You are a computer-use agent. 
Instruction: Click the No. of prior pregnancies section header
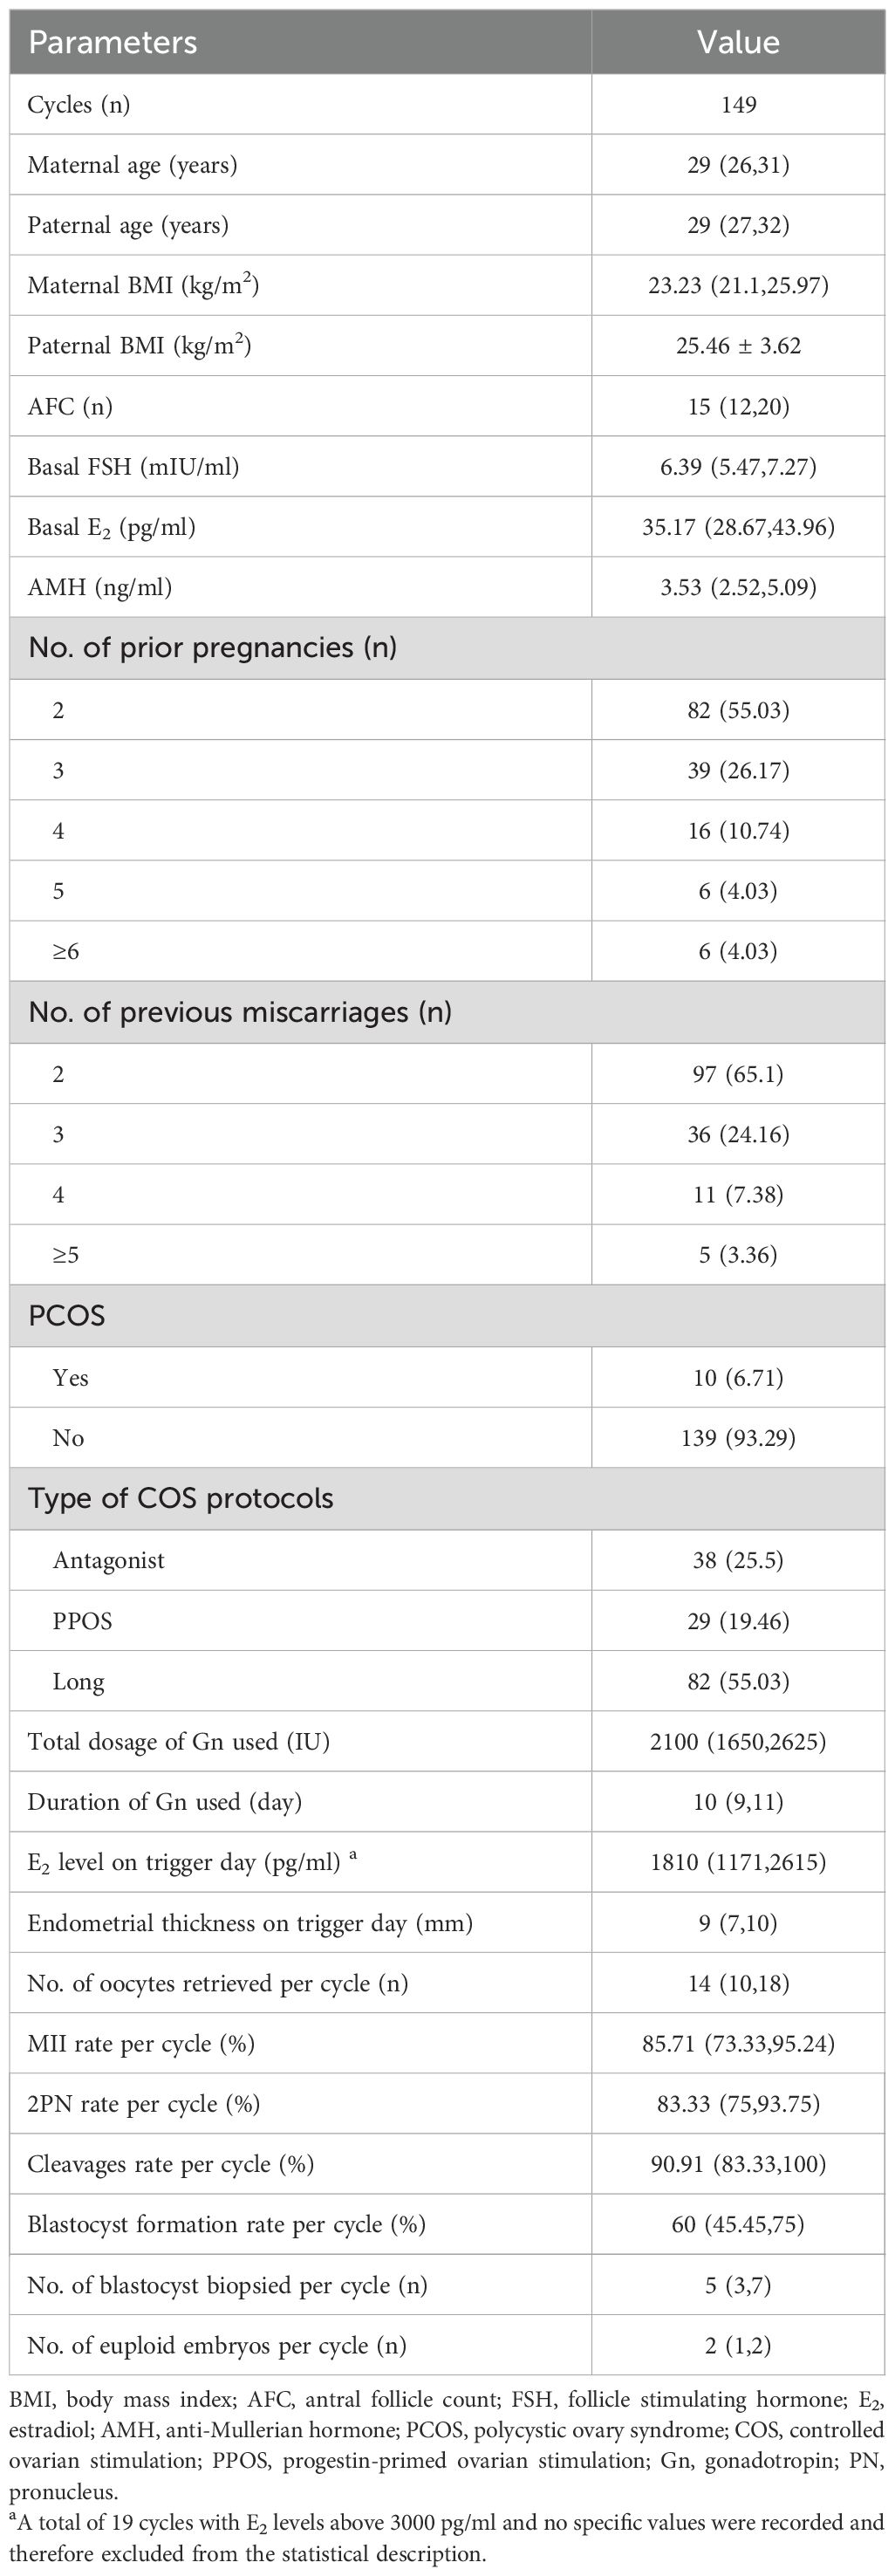212,648
